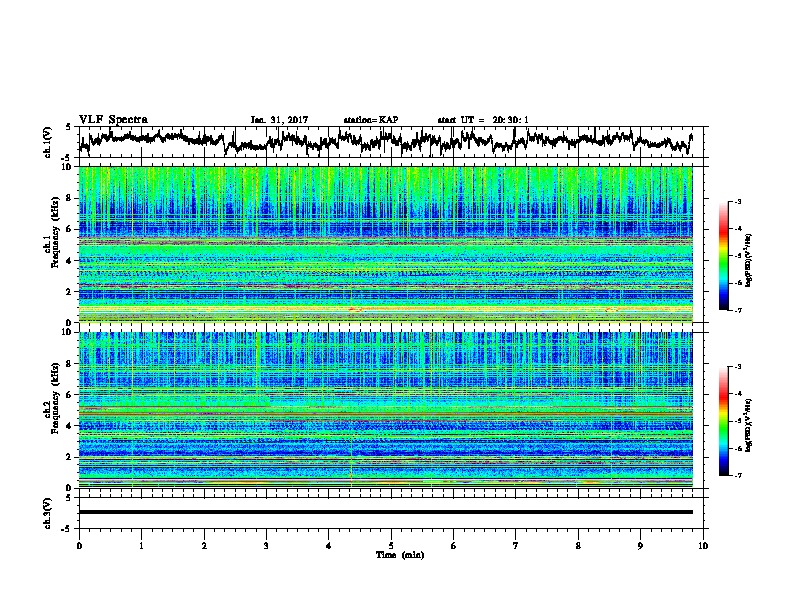Click the ch.1 voltage waveform trace

tap(385, 141)
